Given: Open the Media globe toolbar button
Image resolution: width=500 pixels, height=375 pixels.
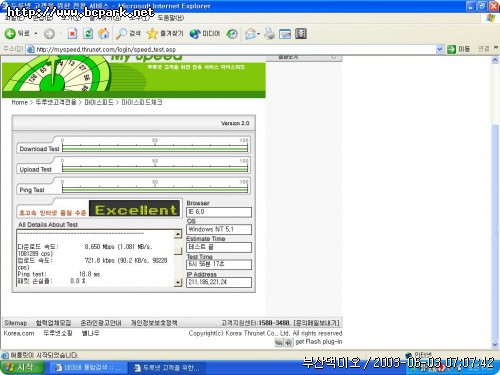Looking at the screenshot, I should (x=205, y=33).
